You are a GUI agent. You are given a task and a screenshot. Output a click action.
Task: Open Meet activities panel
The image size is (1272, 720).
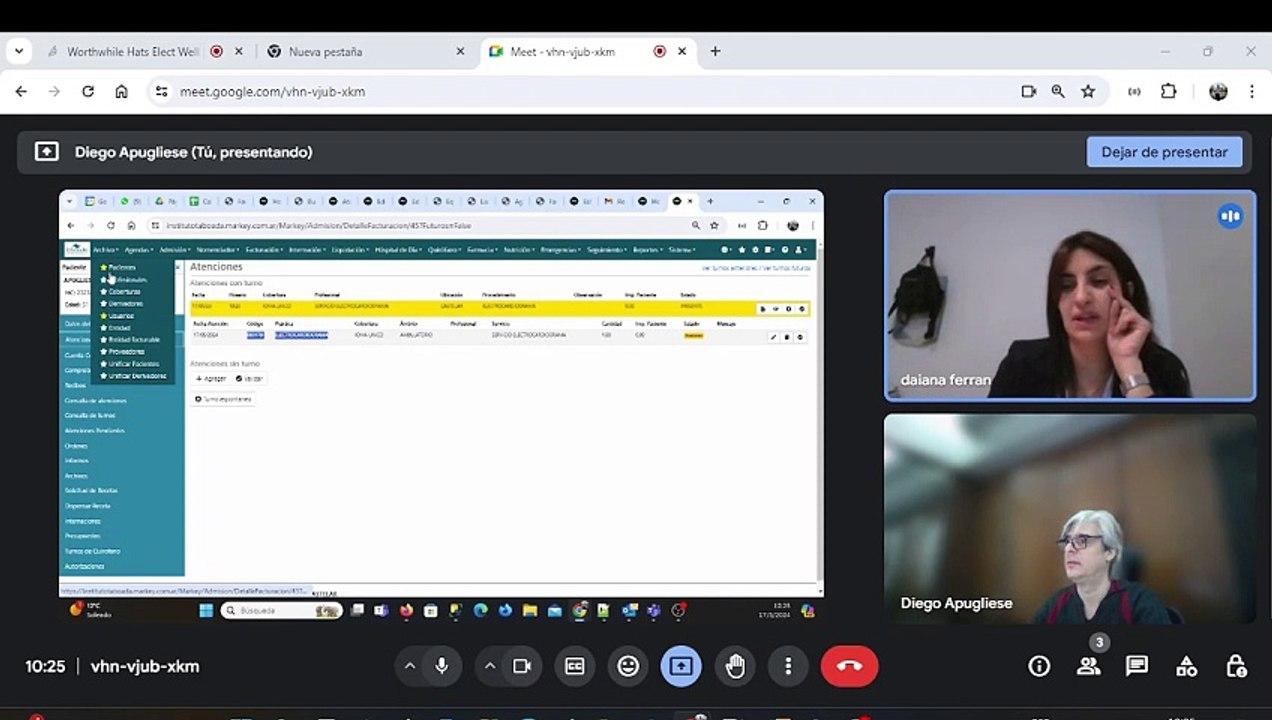[1186, 666]
